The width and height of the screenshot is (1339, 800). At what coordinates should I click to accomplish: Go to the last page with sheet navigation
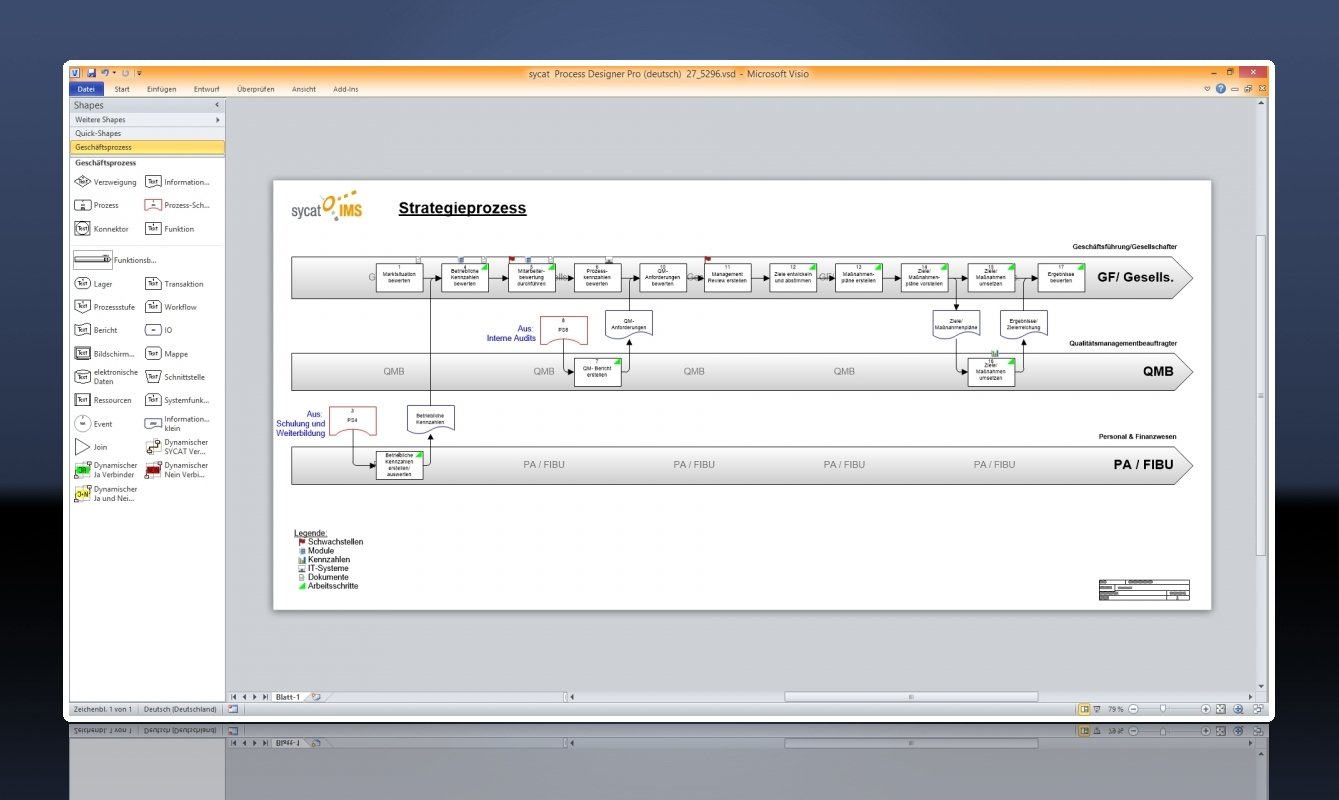click(x=265, y=696)
